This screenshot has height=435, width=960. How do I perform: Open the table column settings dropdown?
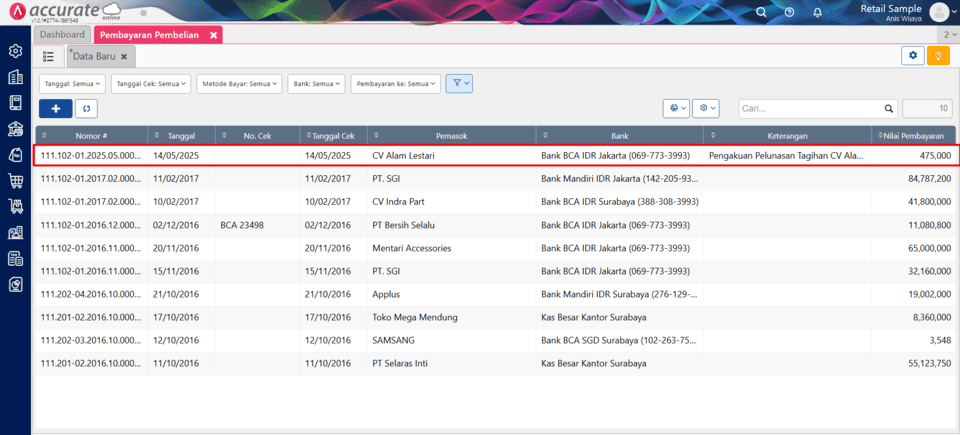[706, 108]
